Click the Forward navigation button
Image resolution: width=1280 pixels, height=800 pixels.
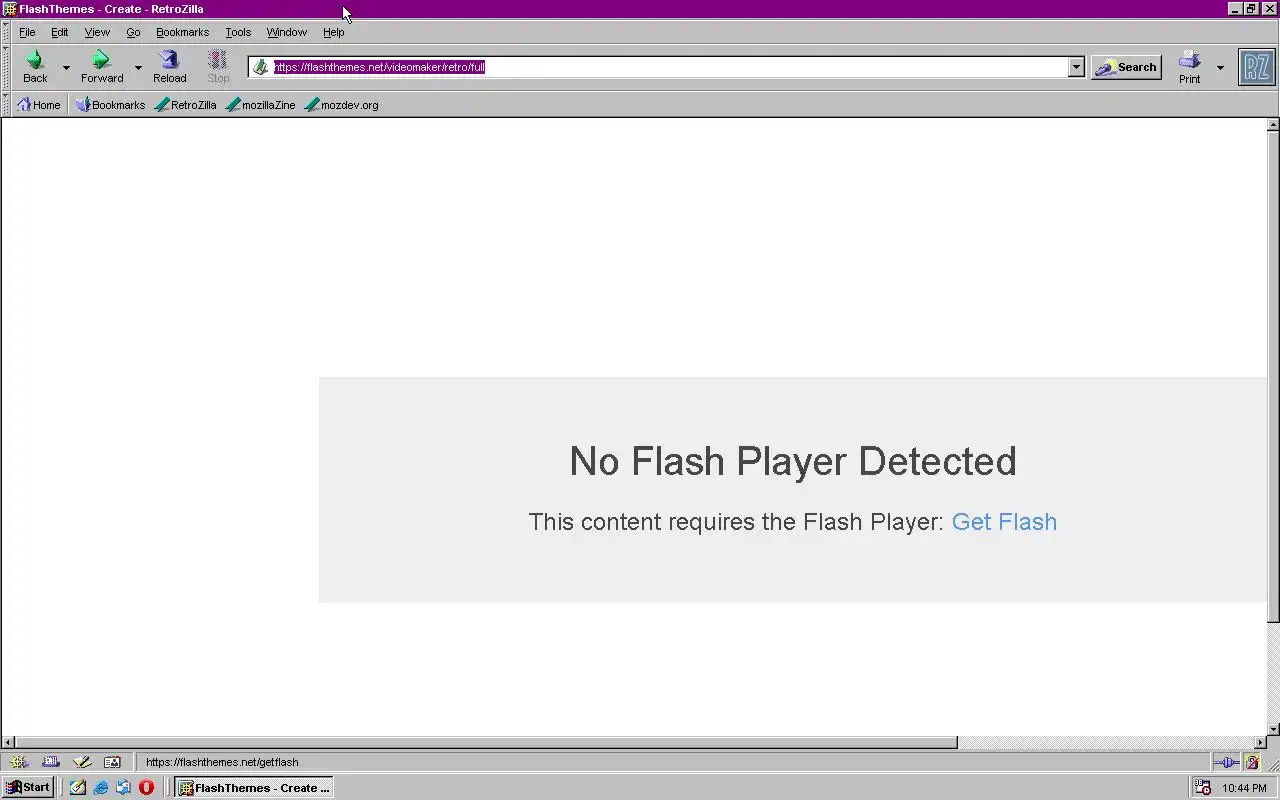101,67
